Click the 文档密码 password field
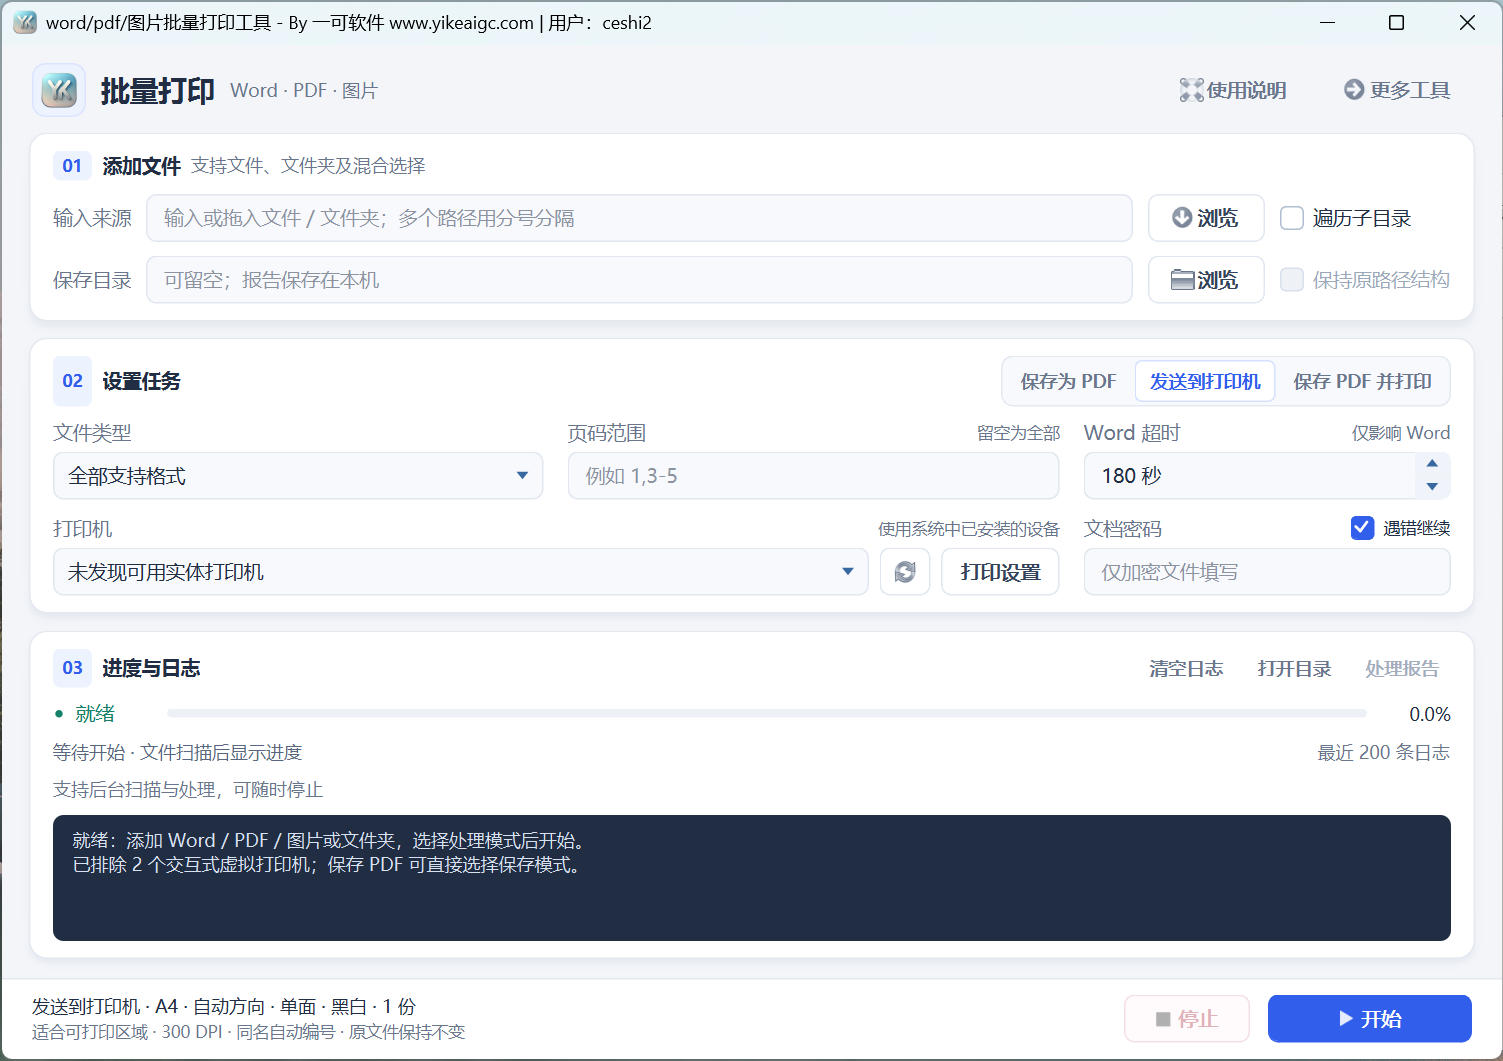The height and width of the screenshot is (1061, 1503). [x=1267, y=572]
